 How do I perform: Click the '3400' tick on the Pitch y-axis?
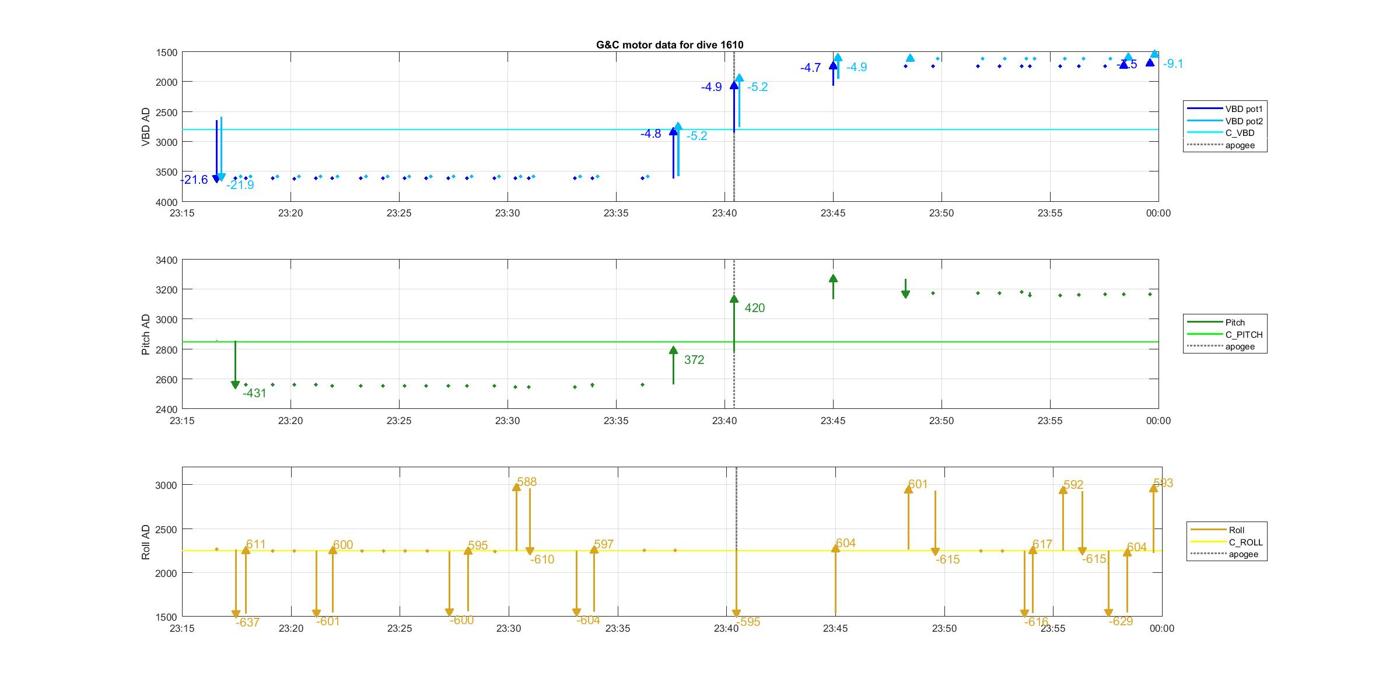click(x=165, y=260)
